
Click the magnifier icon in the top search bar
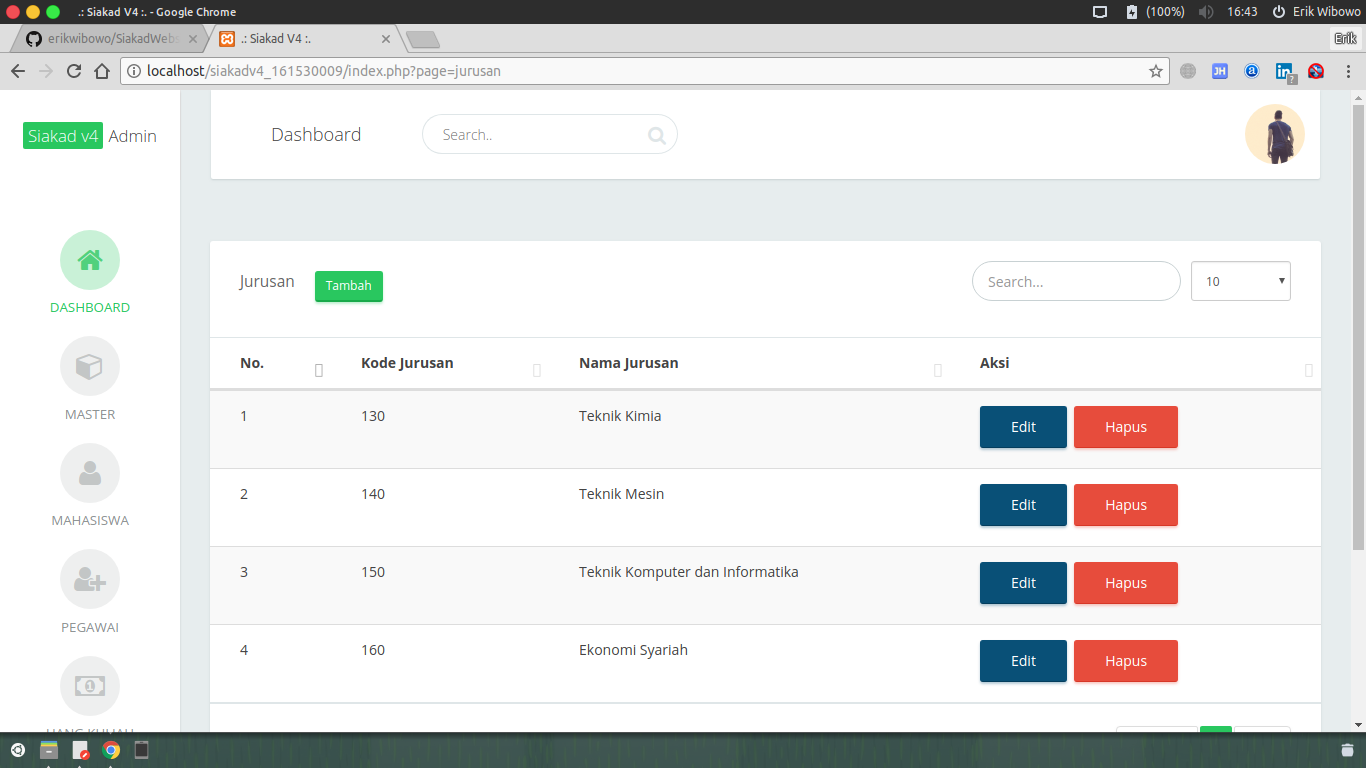(656, 134)
